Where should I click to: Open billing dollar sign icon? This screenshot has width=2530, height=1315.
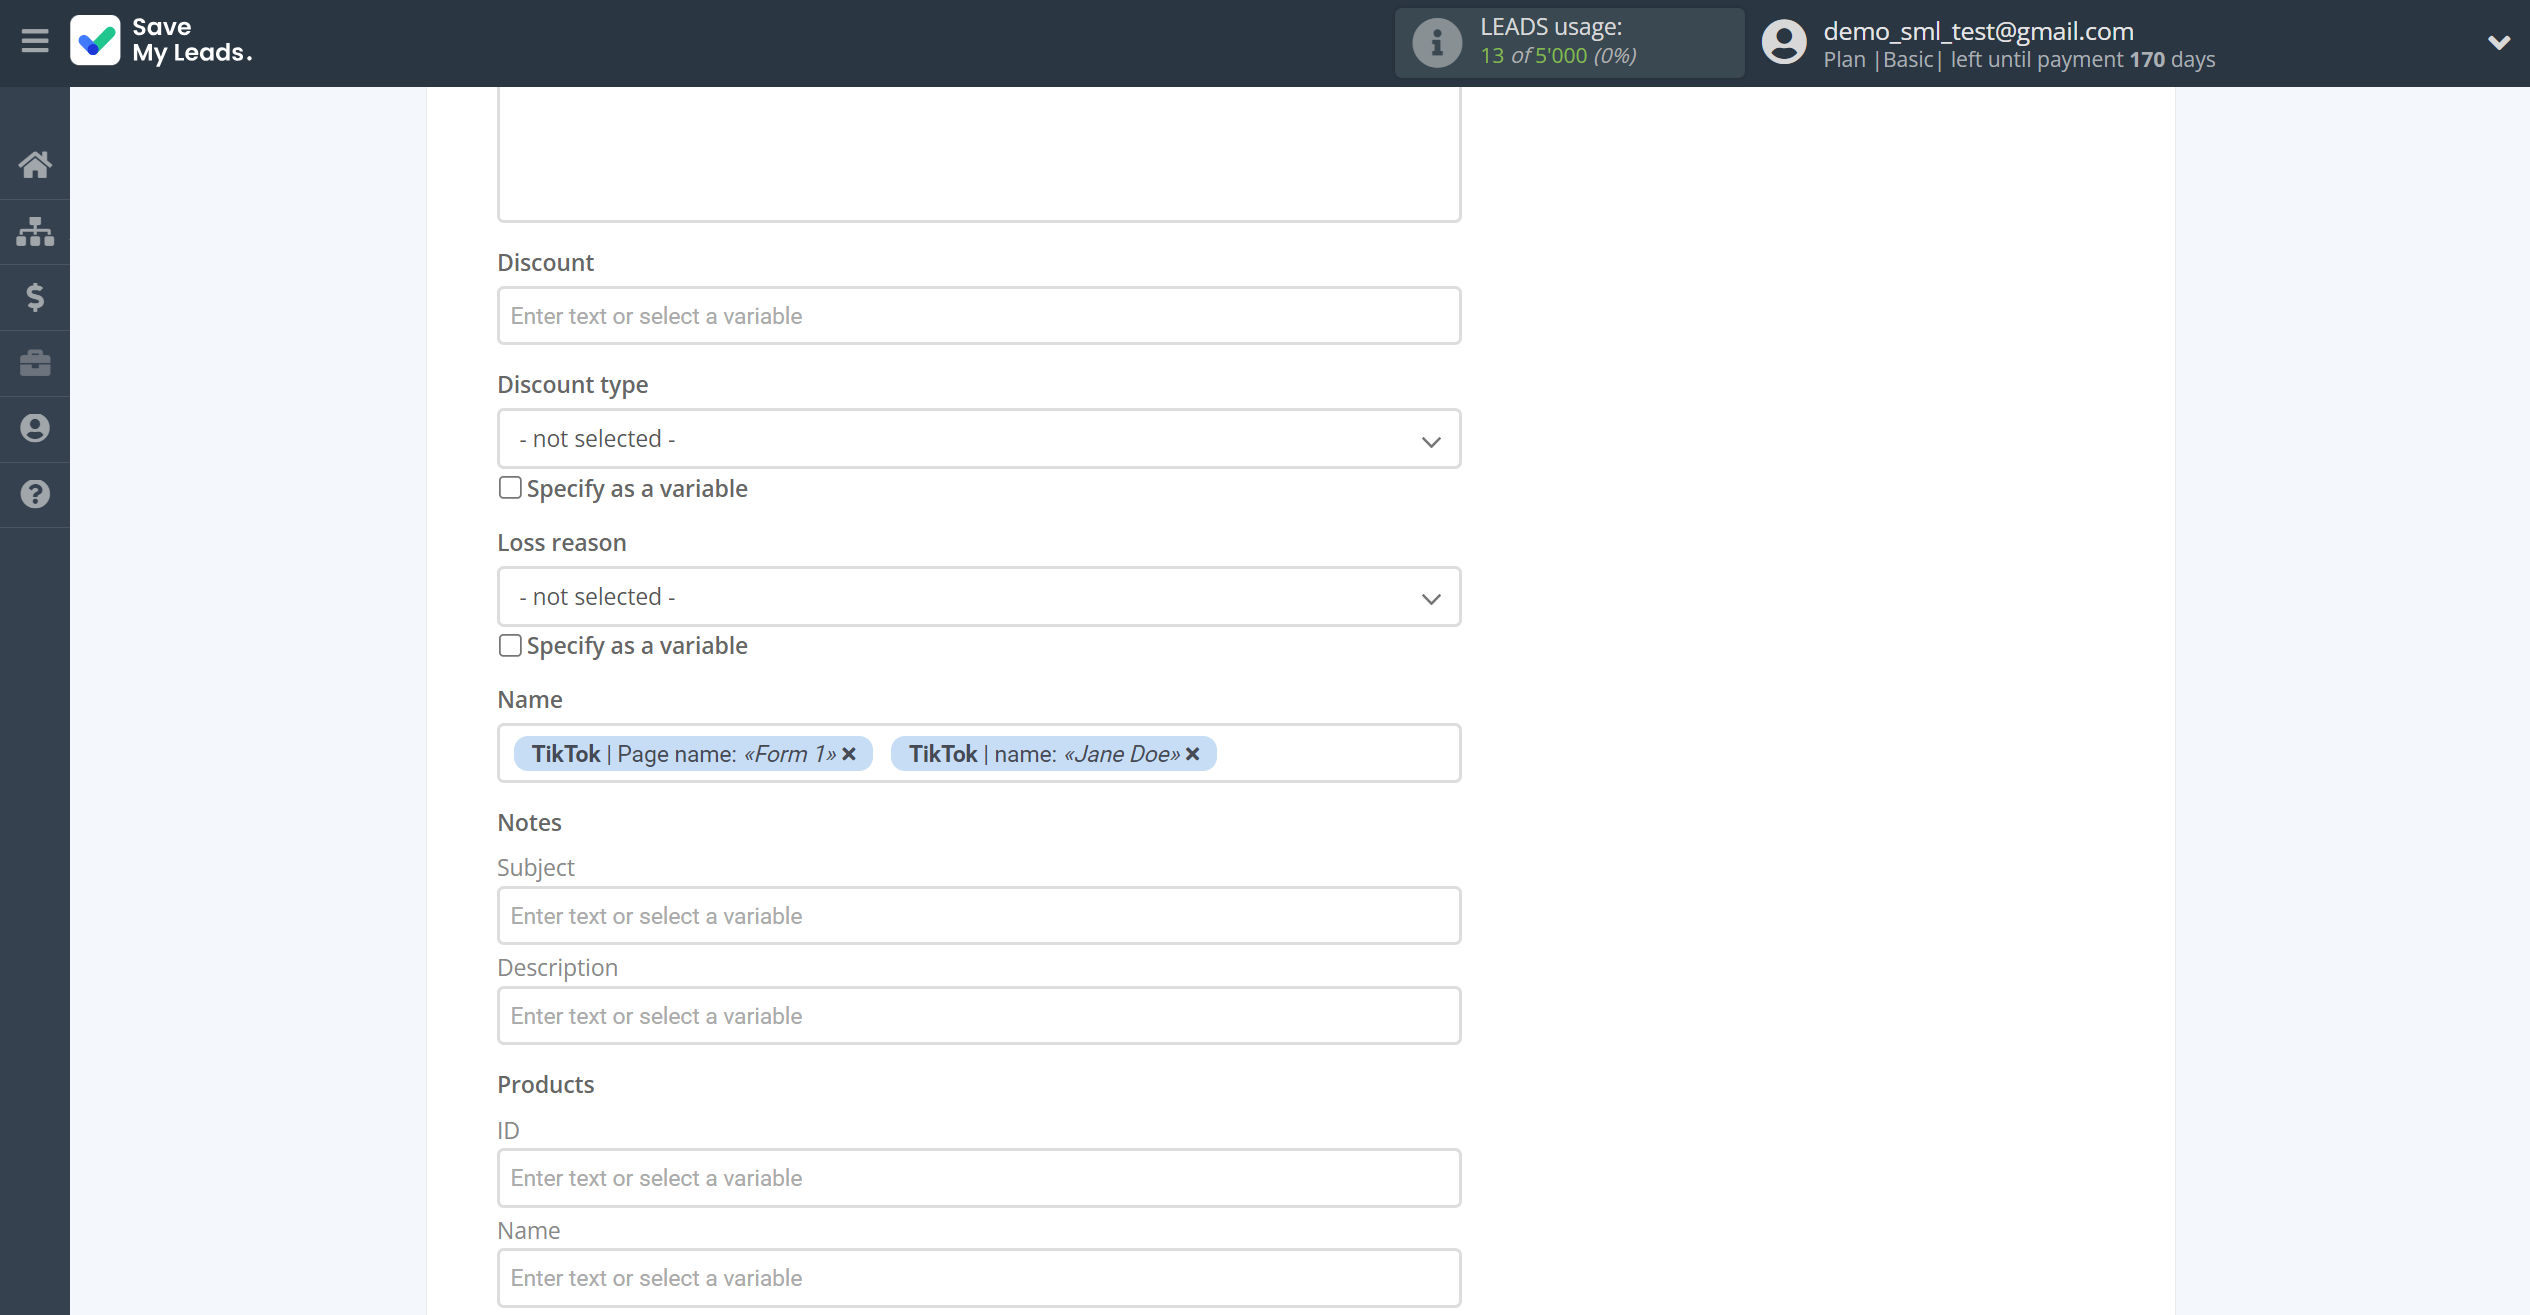point(35,297)
